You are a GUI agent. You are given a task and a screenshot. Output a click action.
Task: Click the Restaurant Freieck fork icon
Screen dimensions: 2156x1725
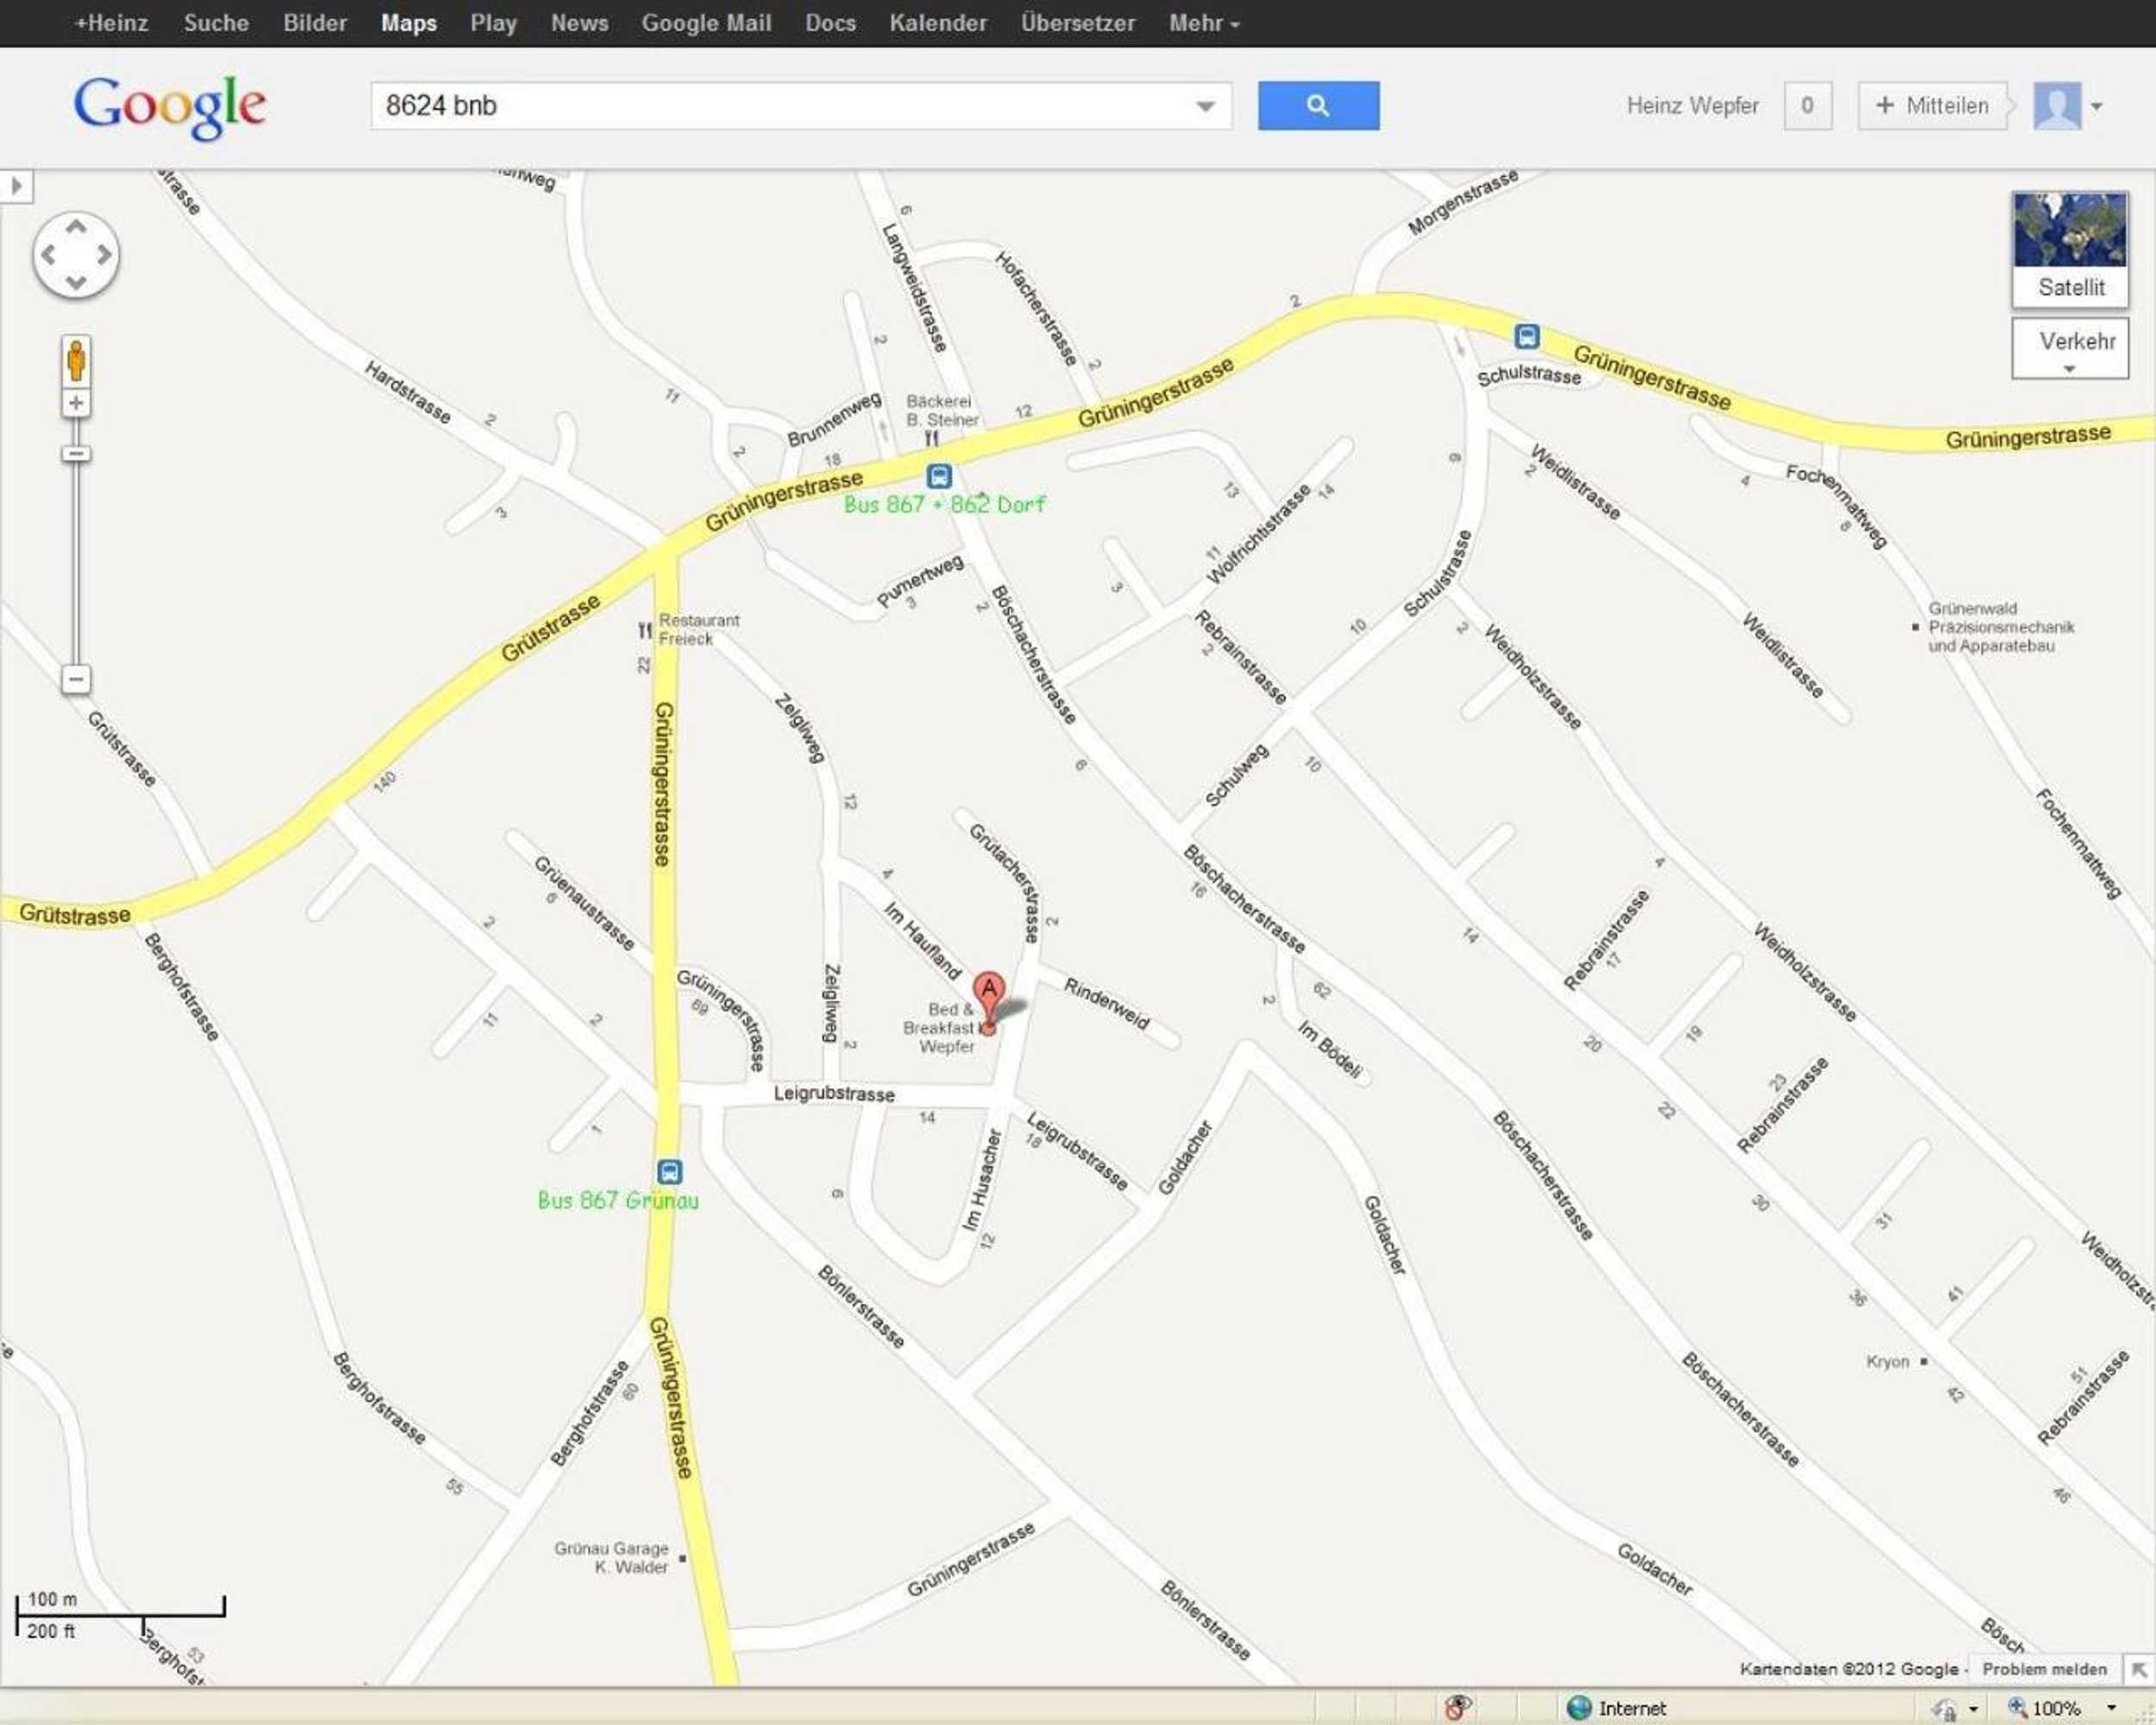click(645, 630)
